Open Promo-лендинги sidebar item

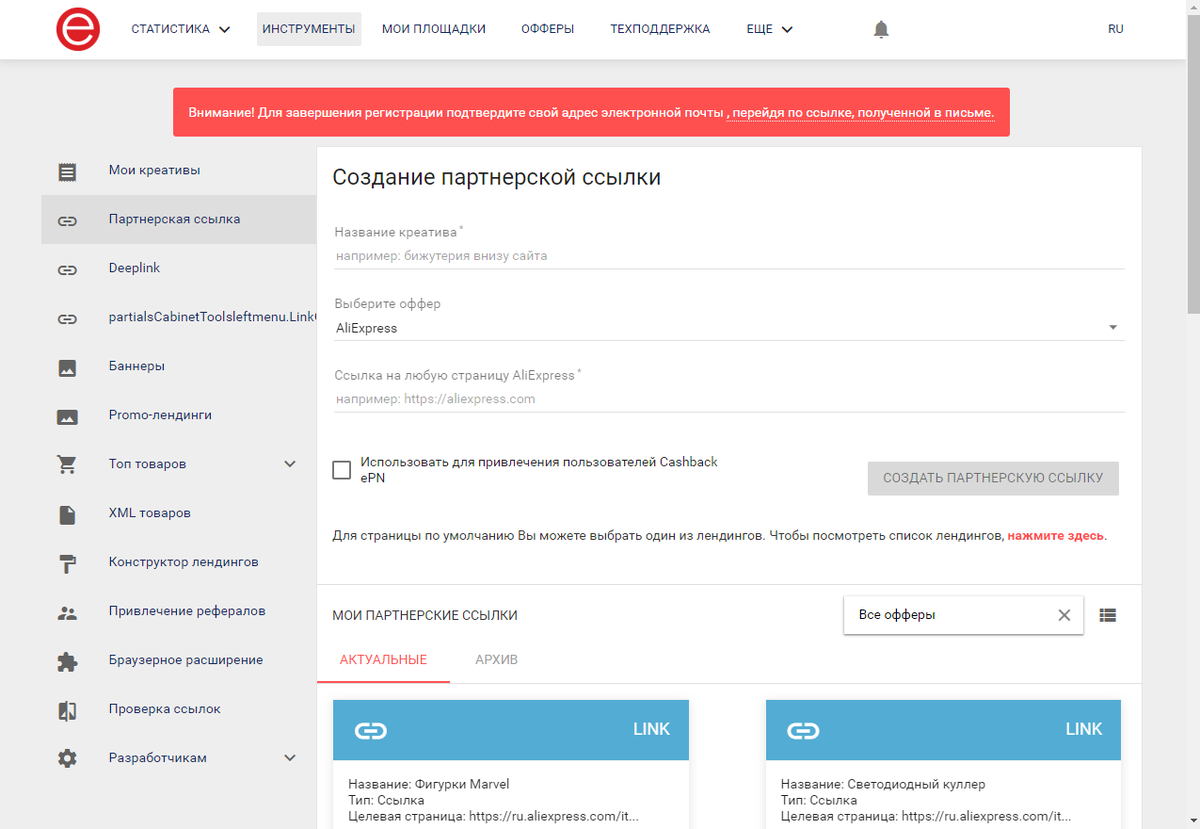tap(178, 416)
